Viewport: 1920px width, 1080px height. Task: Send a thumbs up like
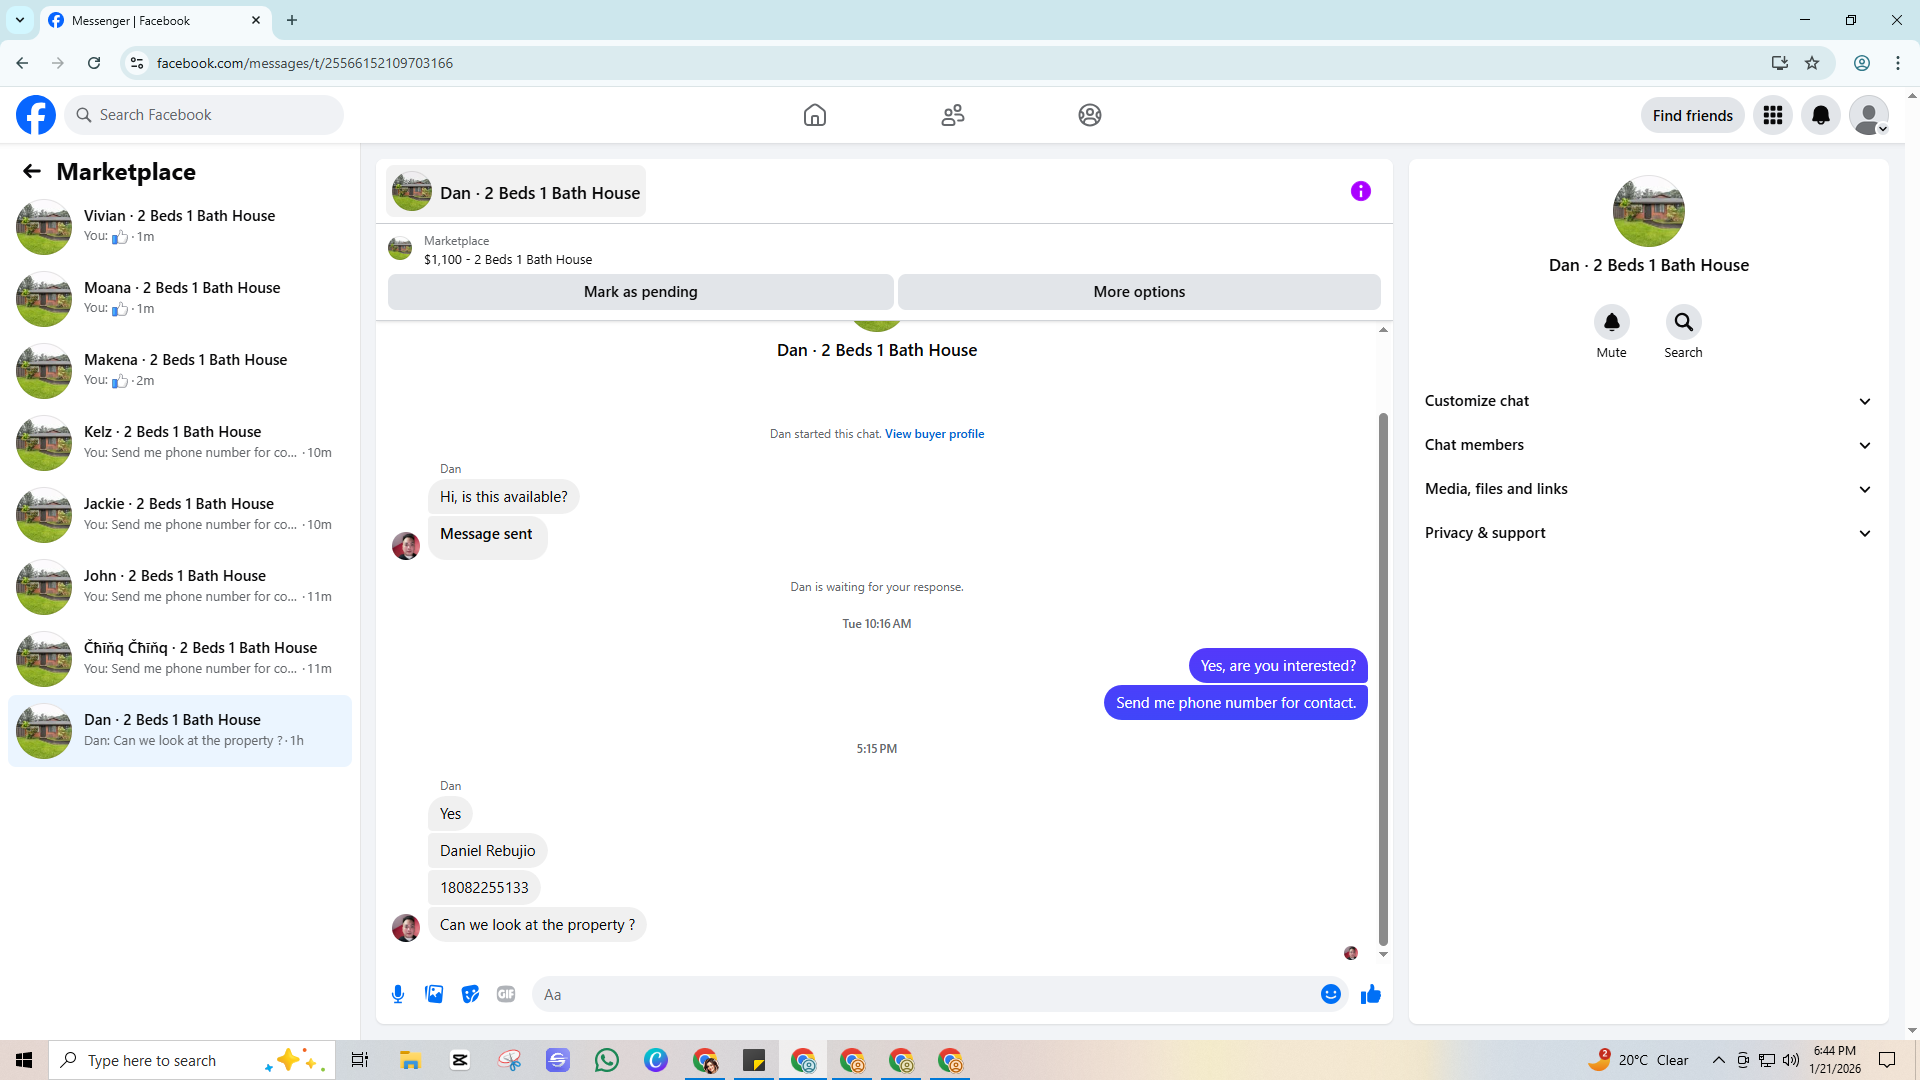(1371, 994)
